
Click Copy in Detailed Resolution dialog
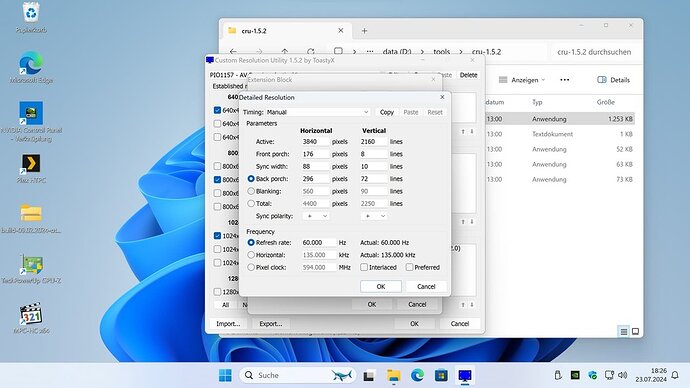387,112
